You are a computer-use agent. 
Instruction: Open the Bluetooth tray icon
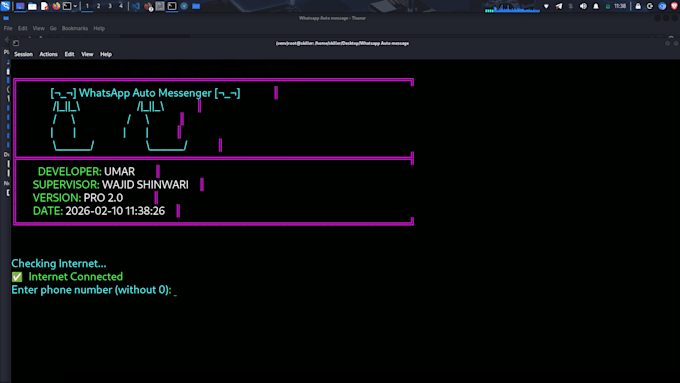(571, 6)
